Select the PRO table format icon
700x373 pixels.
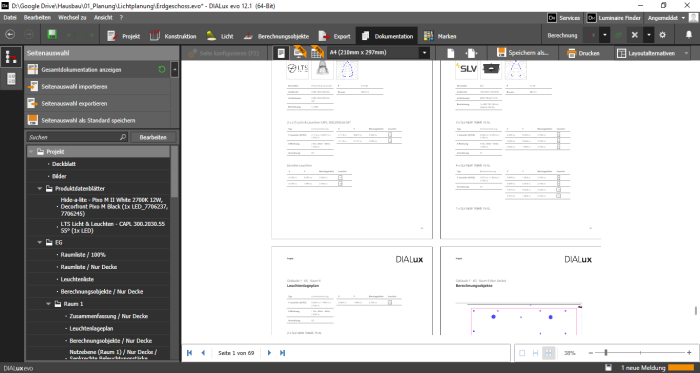(317, 53)
